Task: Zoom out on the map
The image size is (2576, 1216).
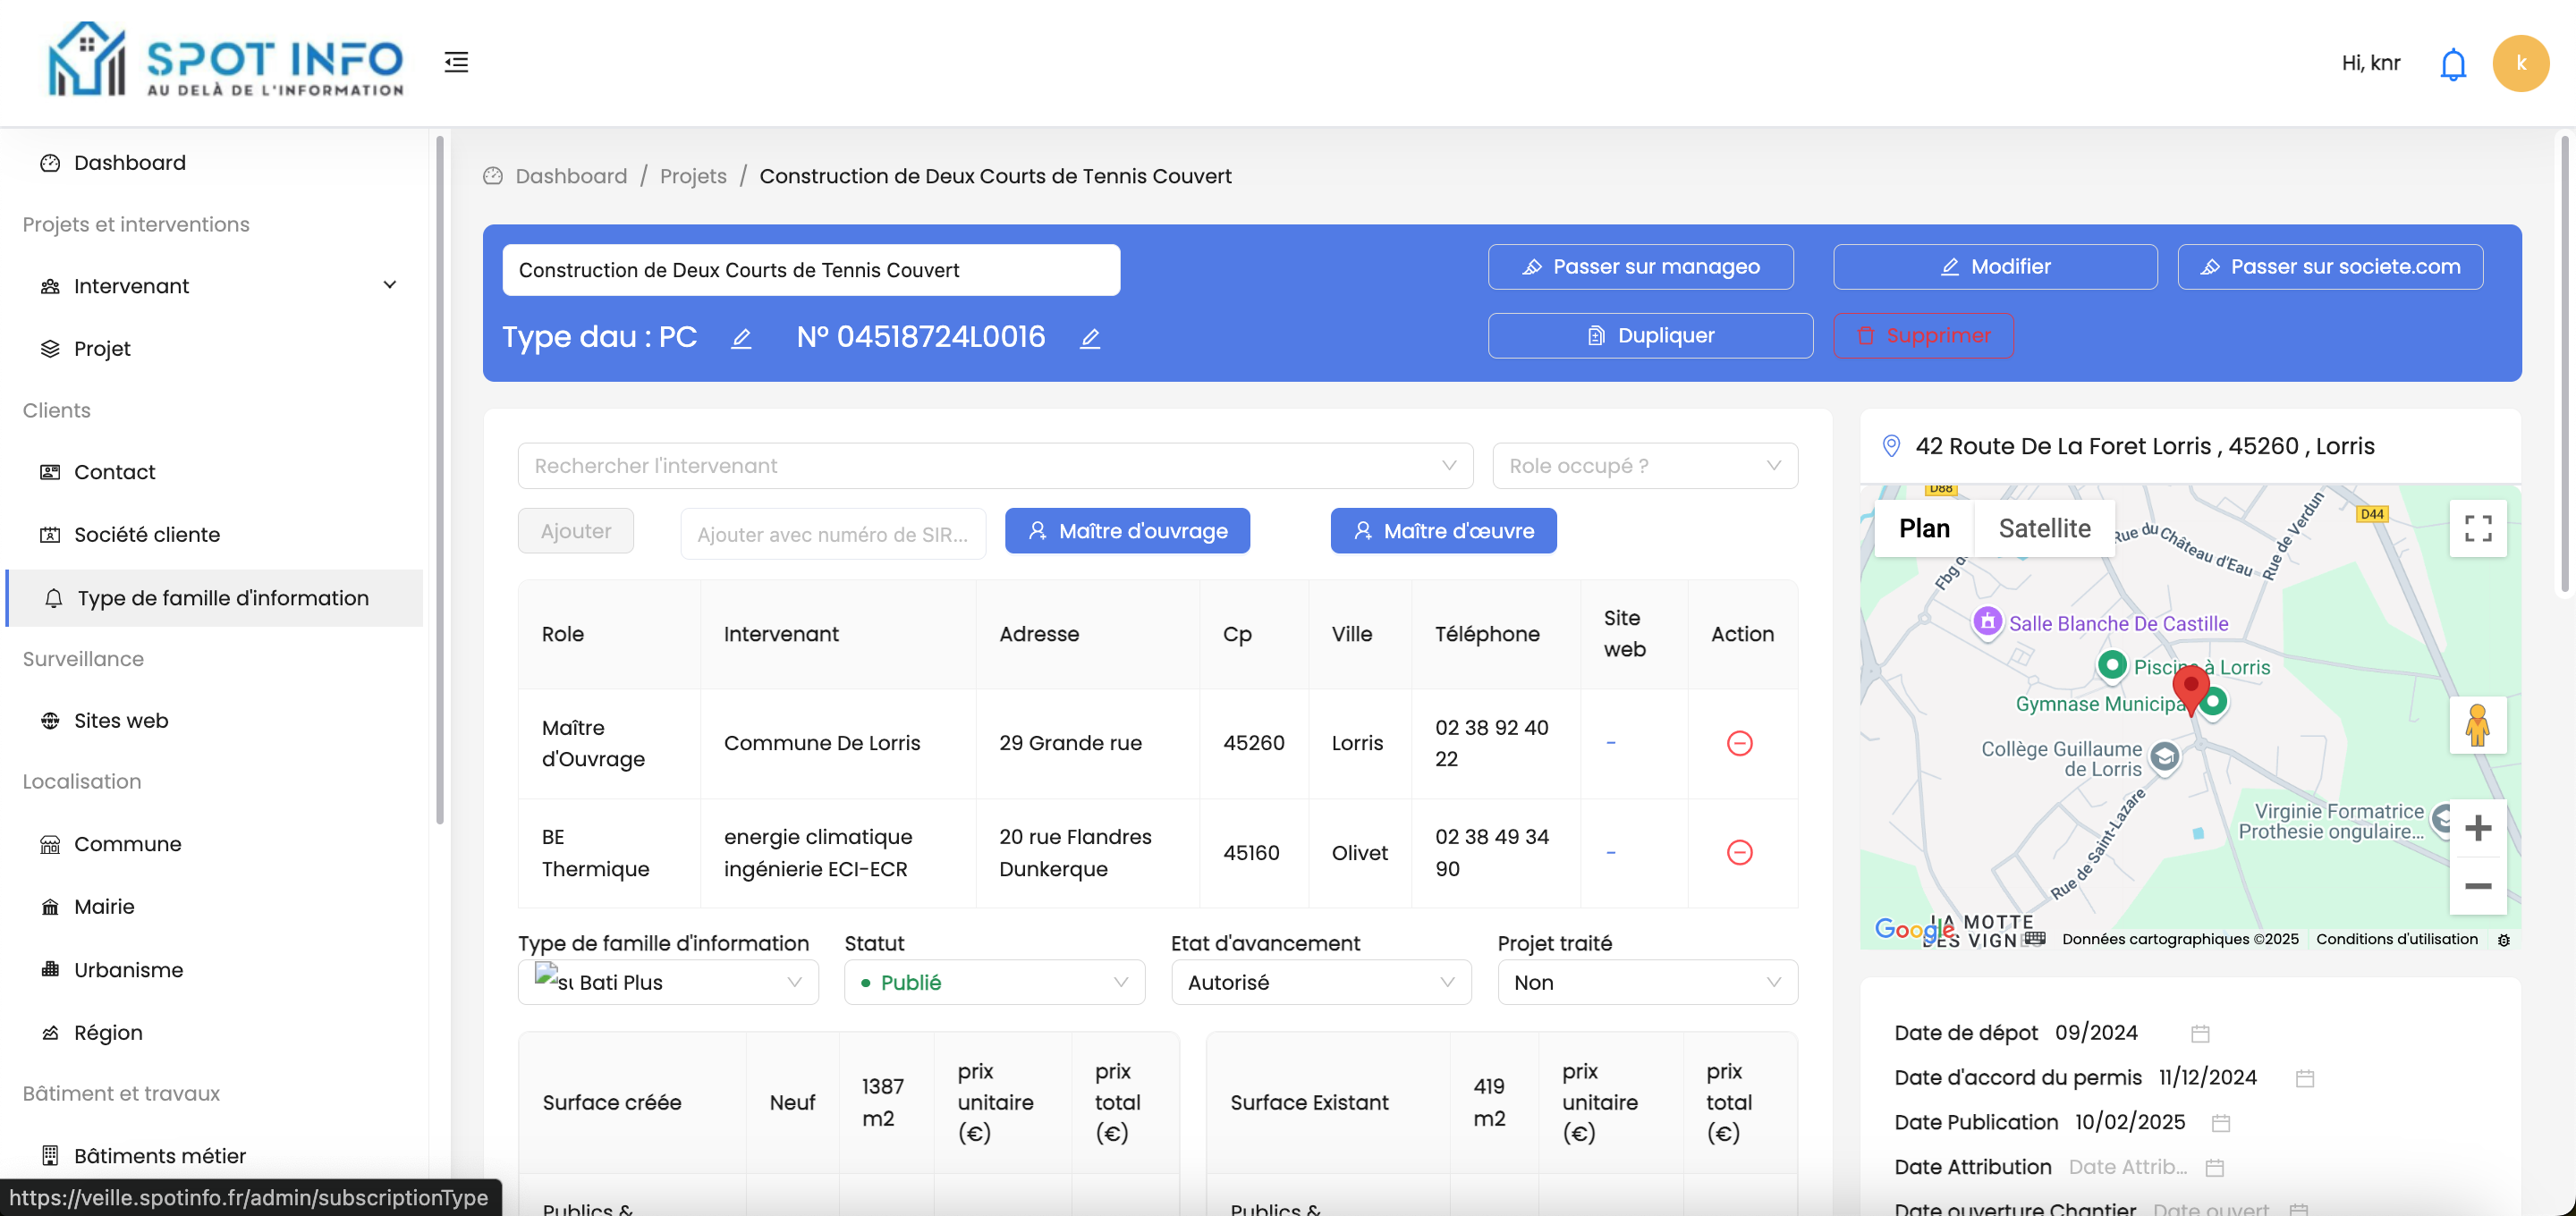Action: click(x=2477, y=886)
